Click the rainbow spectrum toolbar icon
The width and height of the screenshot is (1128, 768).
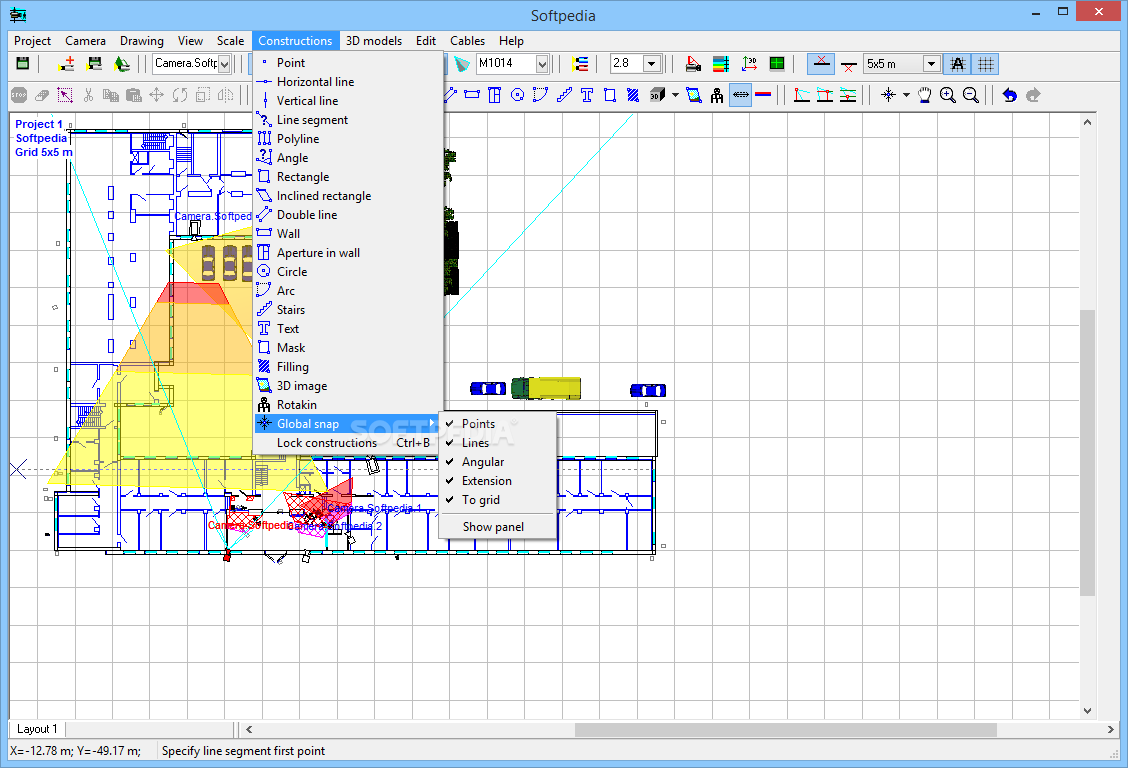[721, 64]
